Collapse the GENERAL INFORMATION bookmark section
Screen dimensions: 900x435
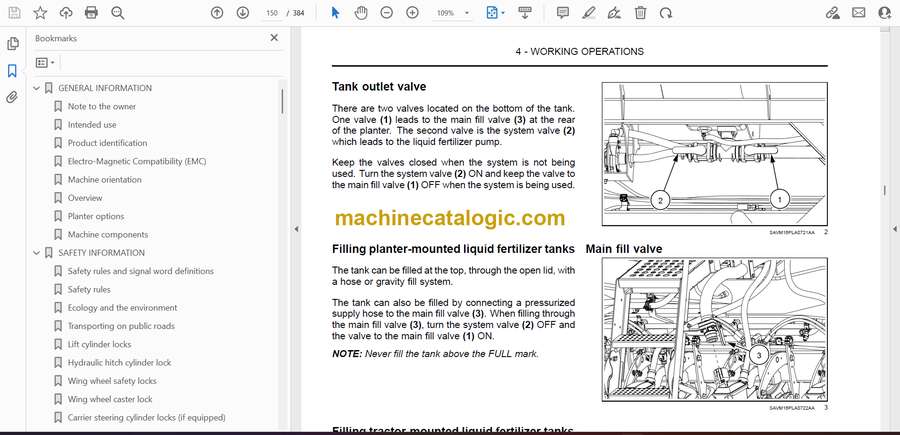pyautogui.click(x=37, y=88)
